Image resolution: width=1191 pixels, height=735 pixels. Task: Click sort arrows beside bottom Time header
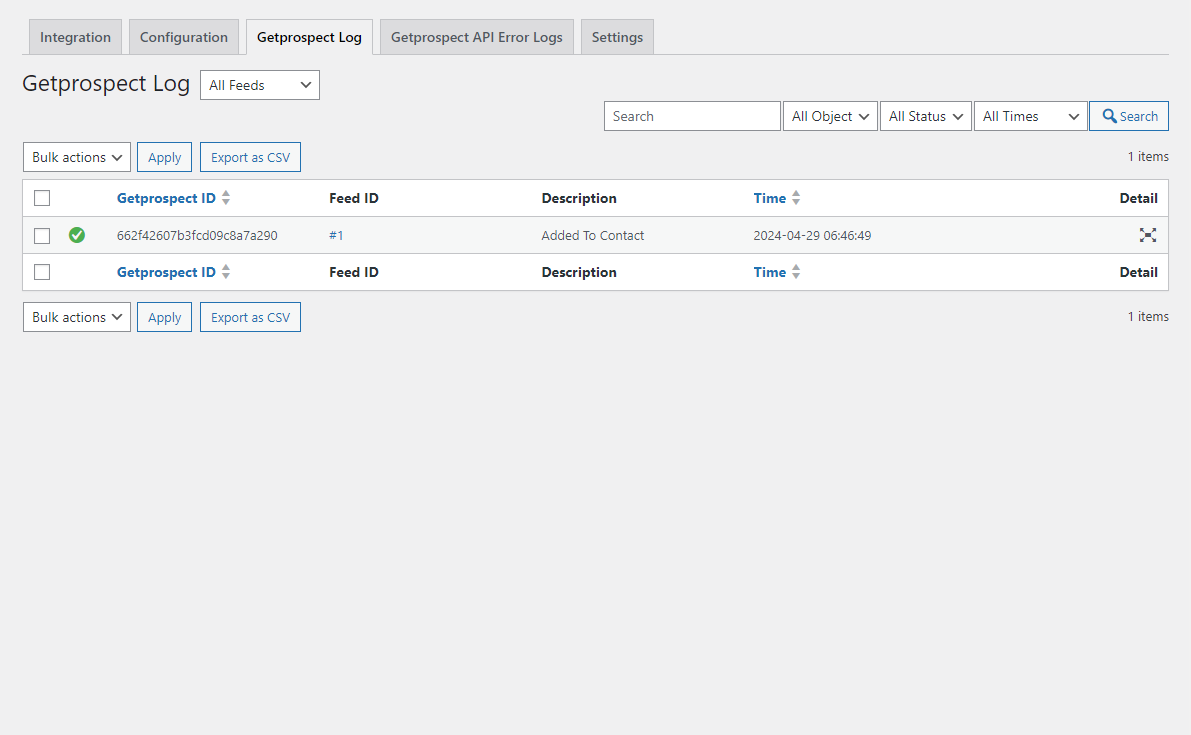pyautogui.click(x=796, y=272)
